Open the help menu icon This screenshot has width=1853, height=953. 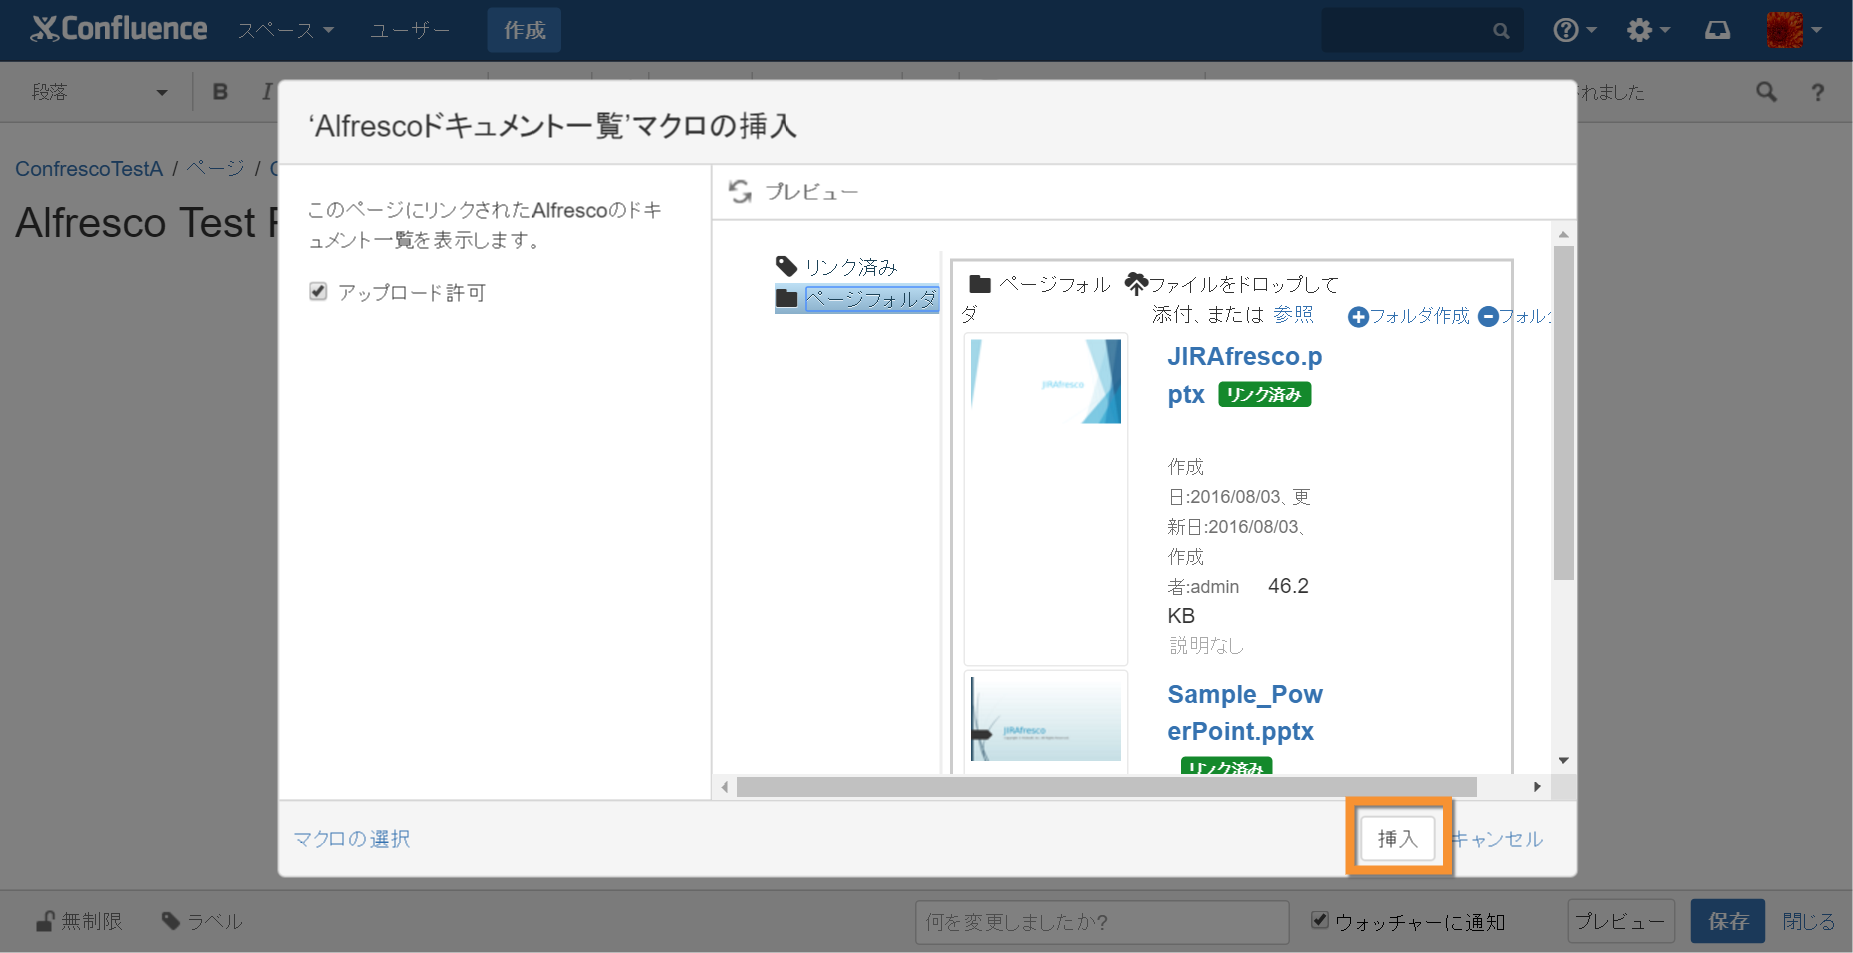coord(1574,30)
